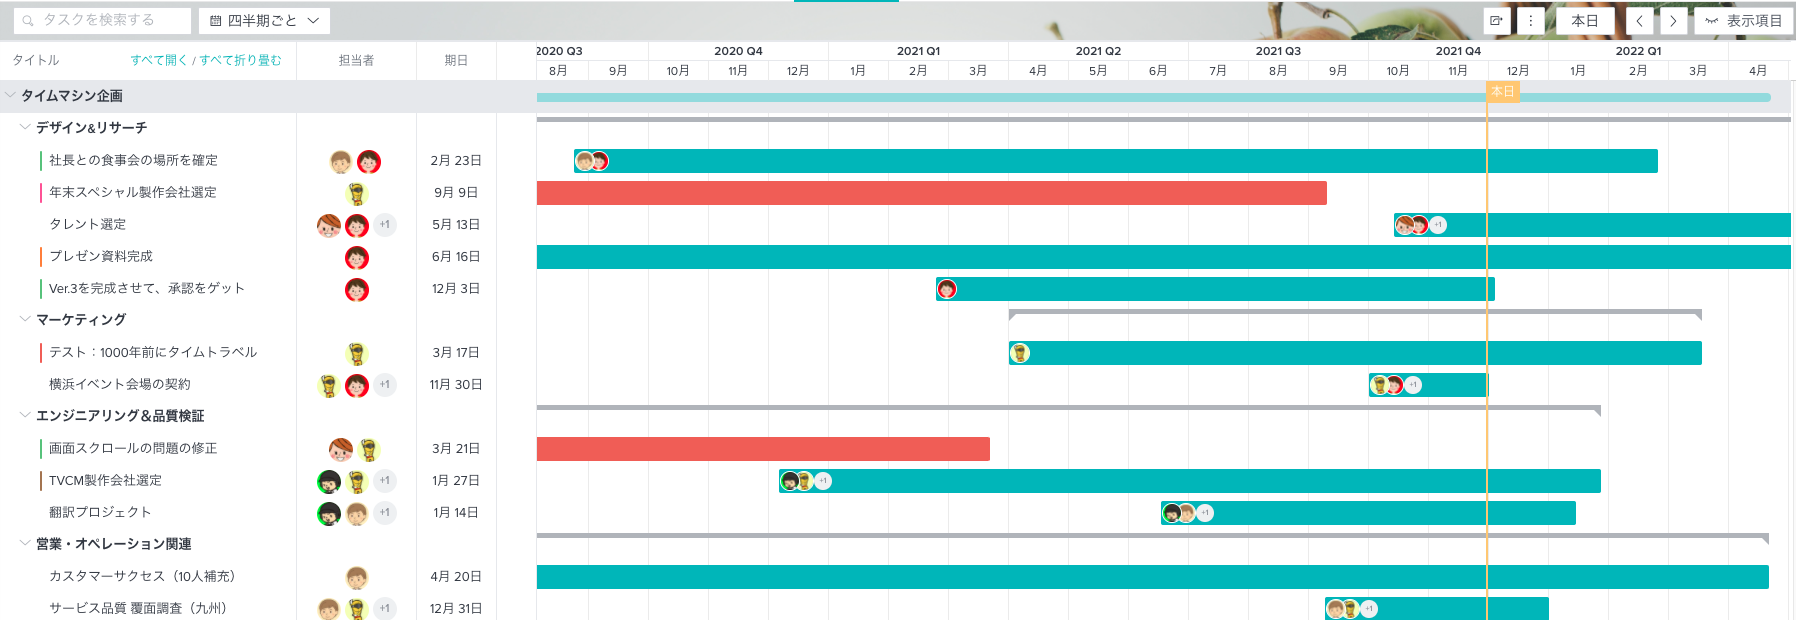Click +1 assignee badge for 横浜イベント会場の契約
This screenshot has width=1796, height=620.
(385, 385)
